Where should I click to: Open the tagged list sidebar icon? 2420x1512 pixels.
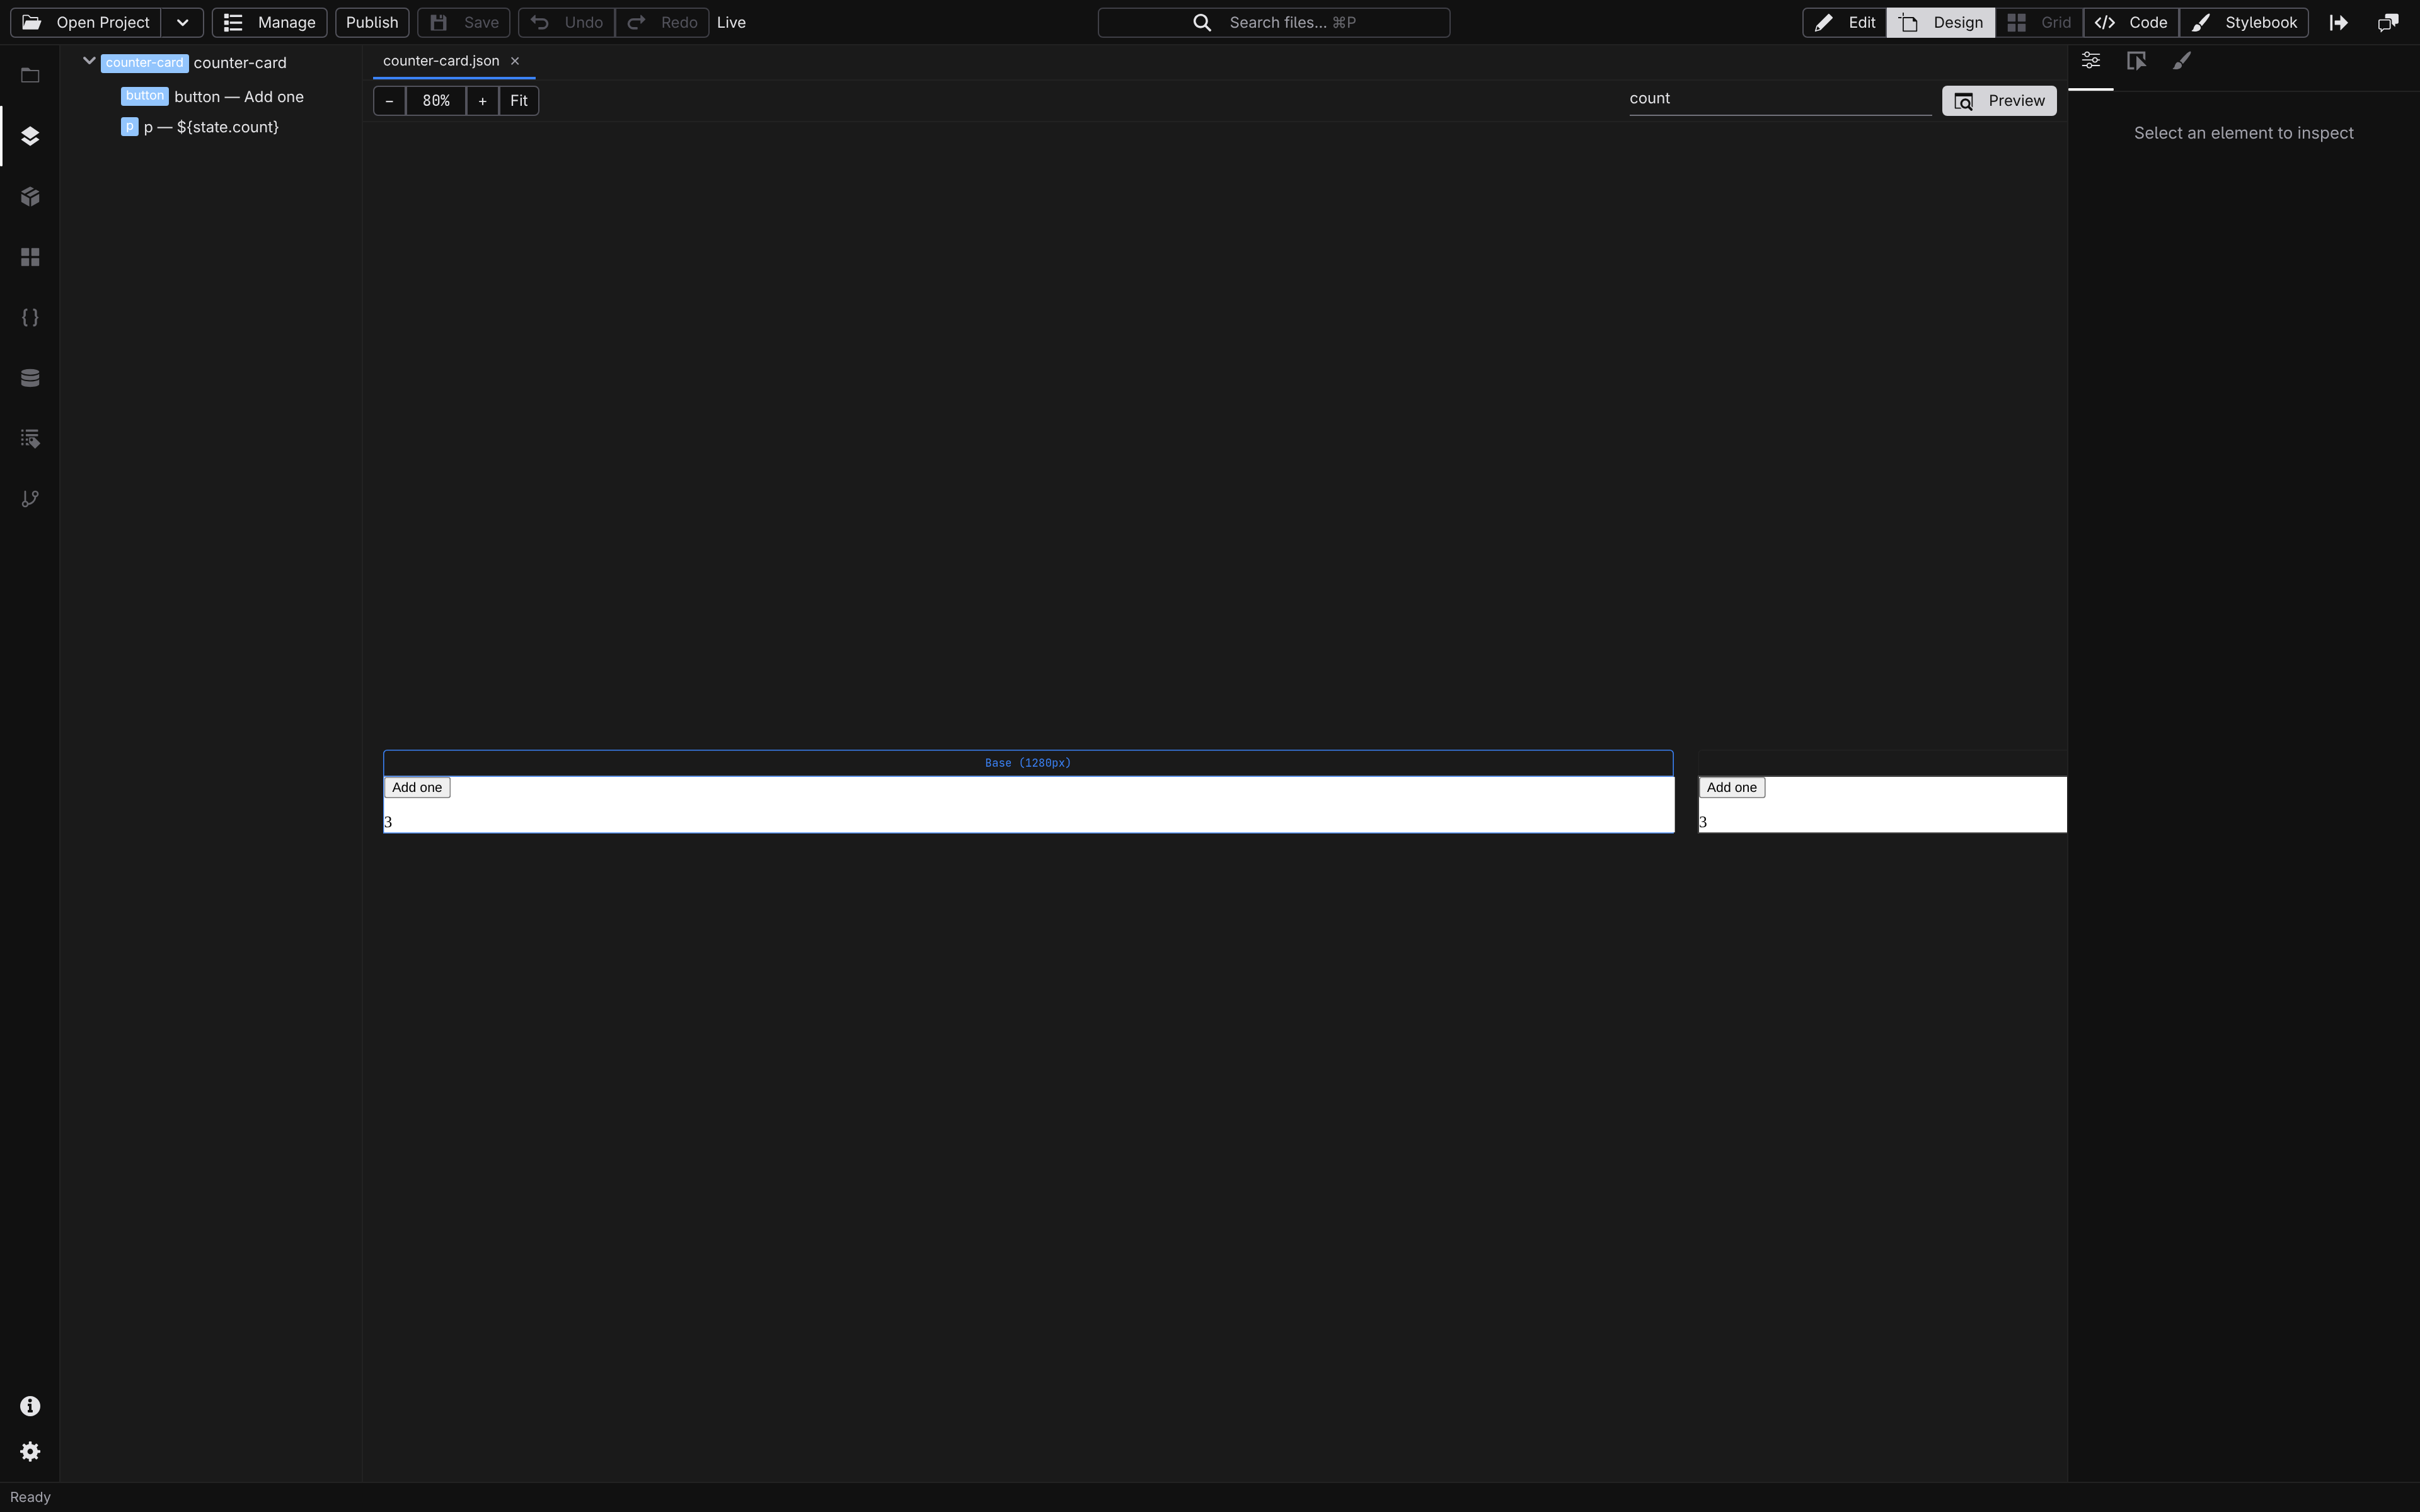click(x=30, y=439)
